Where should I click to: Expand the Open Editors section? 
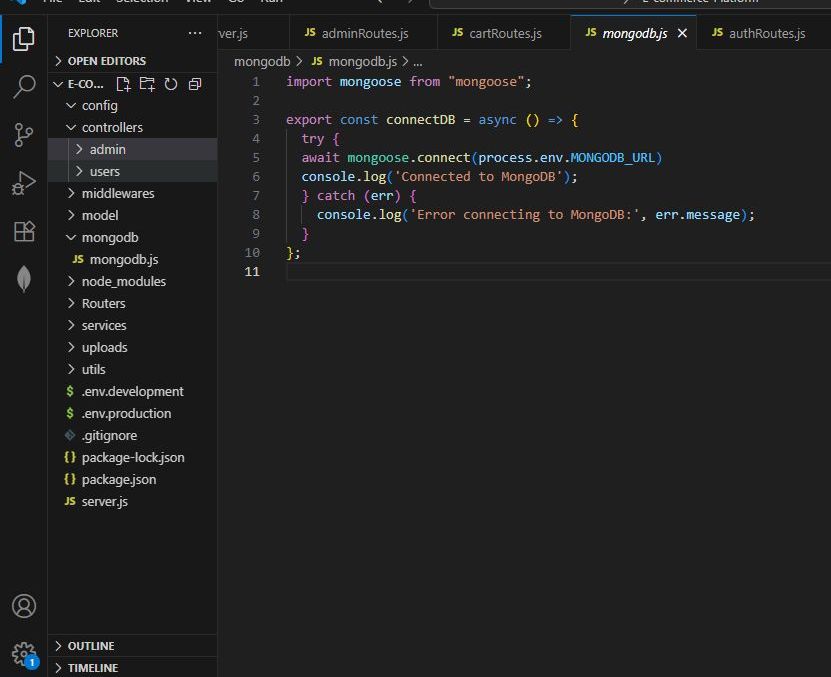point(132,61)
